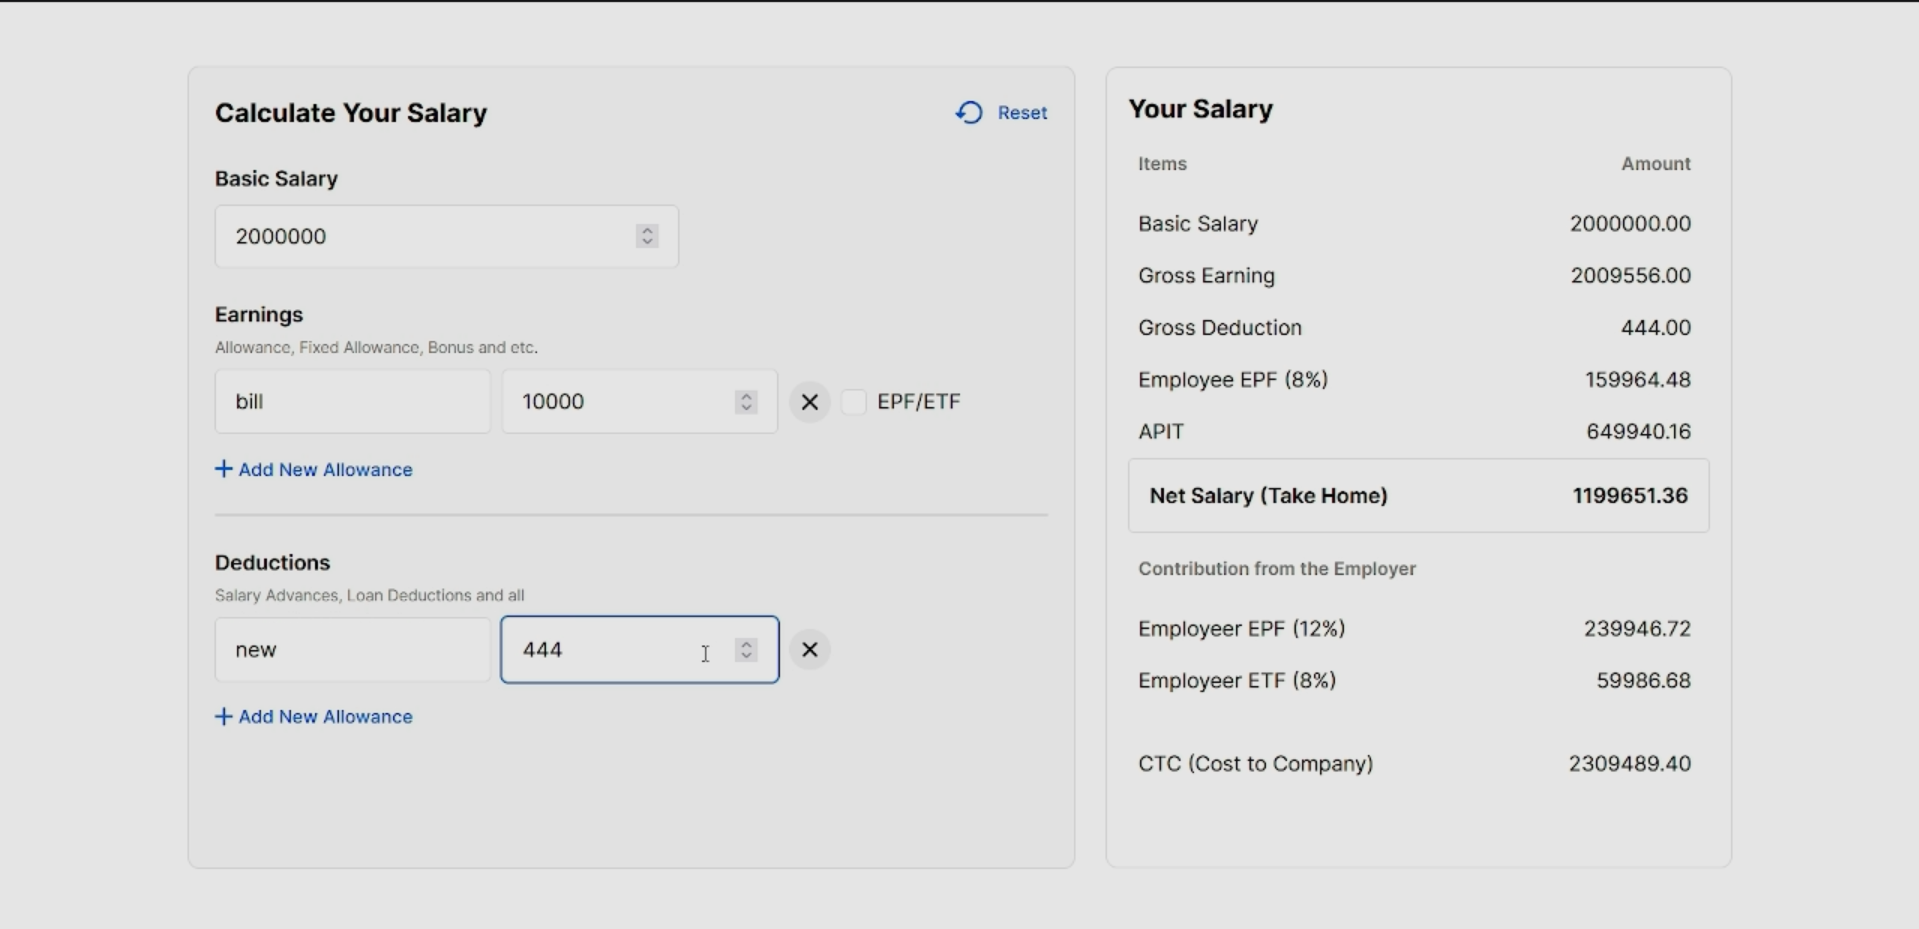Click the plus icon under Deductions
Image resolution: width=1919 pixels, height=929 pixels.
(224, 716)
